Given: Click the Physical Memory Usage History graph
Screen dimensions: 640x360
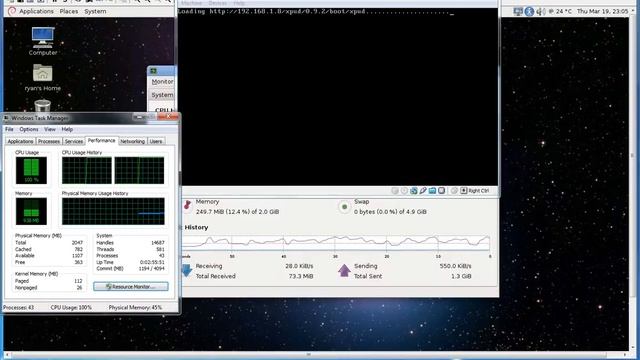Looking at the screenshot, I should click(x=113, y=211).
